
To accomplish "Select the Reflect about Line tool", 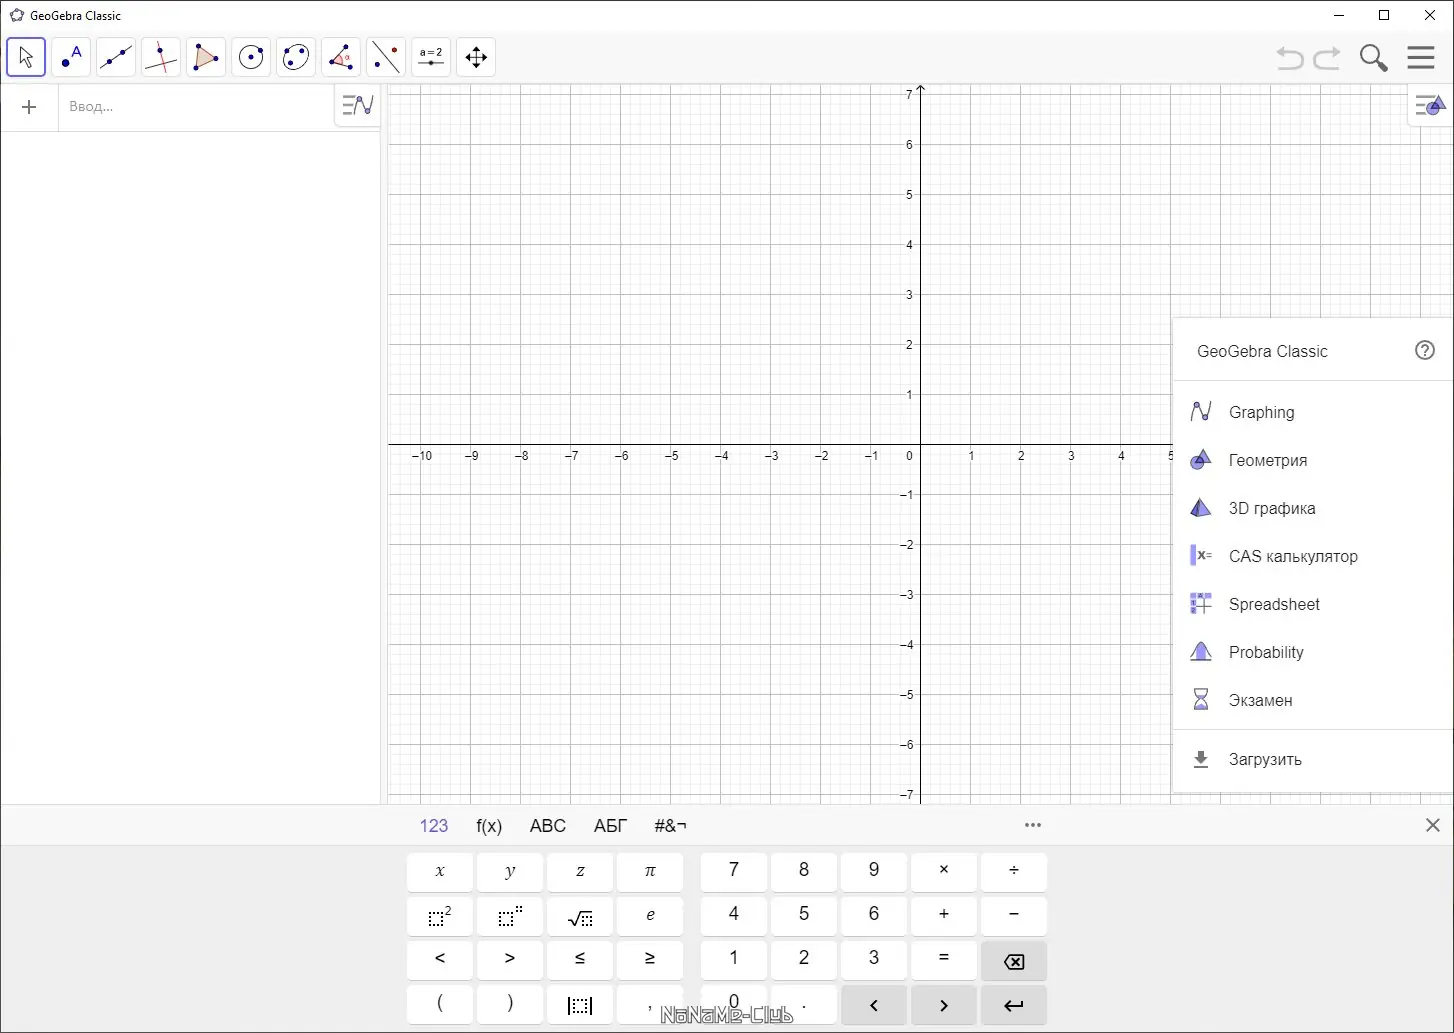I will pyautogui.click(x=386, y=57).
